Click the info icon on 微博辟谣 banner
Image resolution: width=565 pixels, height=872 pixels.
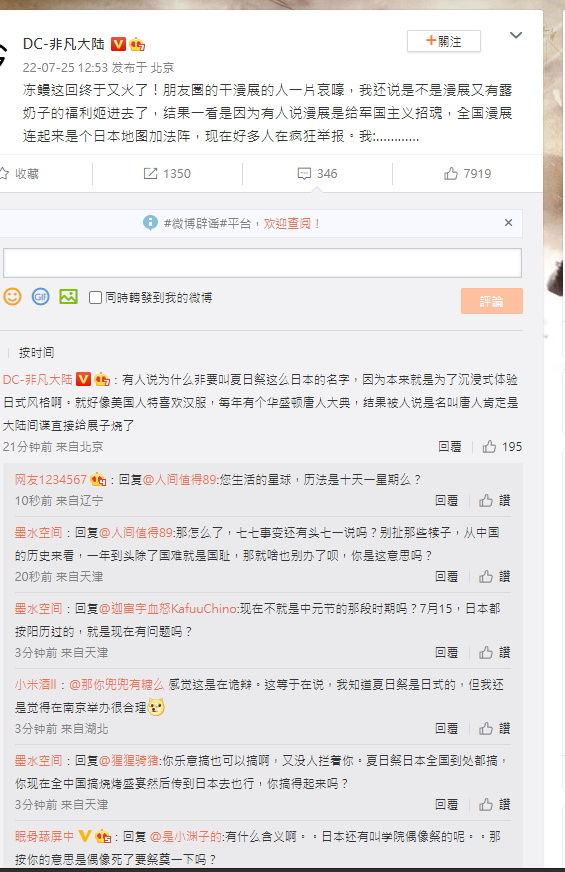pyautogui.click(x=150, y=223)
